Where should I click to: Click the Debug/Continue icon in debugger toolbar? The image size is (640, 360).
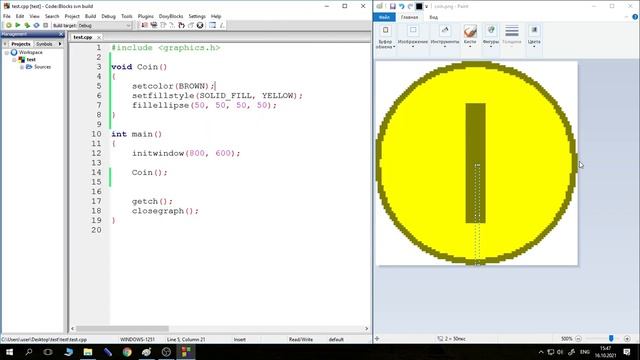point(144,25)
